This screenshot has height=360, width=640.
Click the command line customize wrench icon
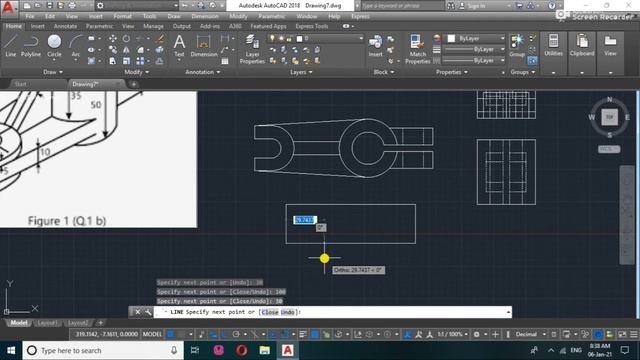[148, 312]
